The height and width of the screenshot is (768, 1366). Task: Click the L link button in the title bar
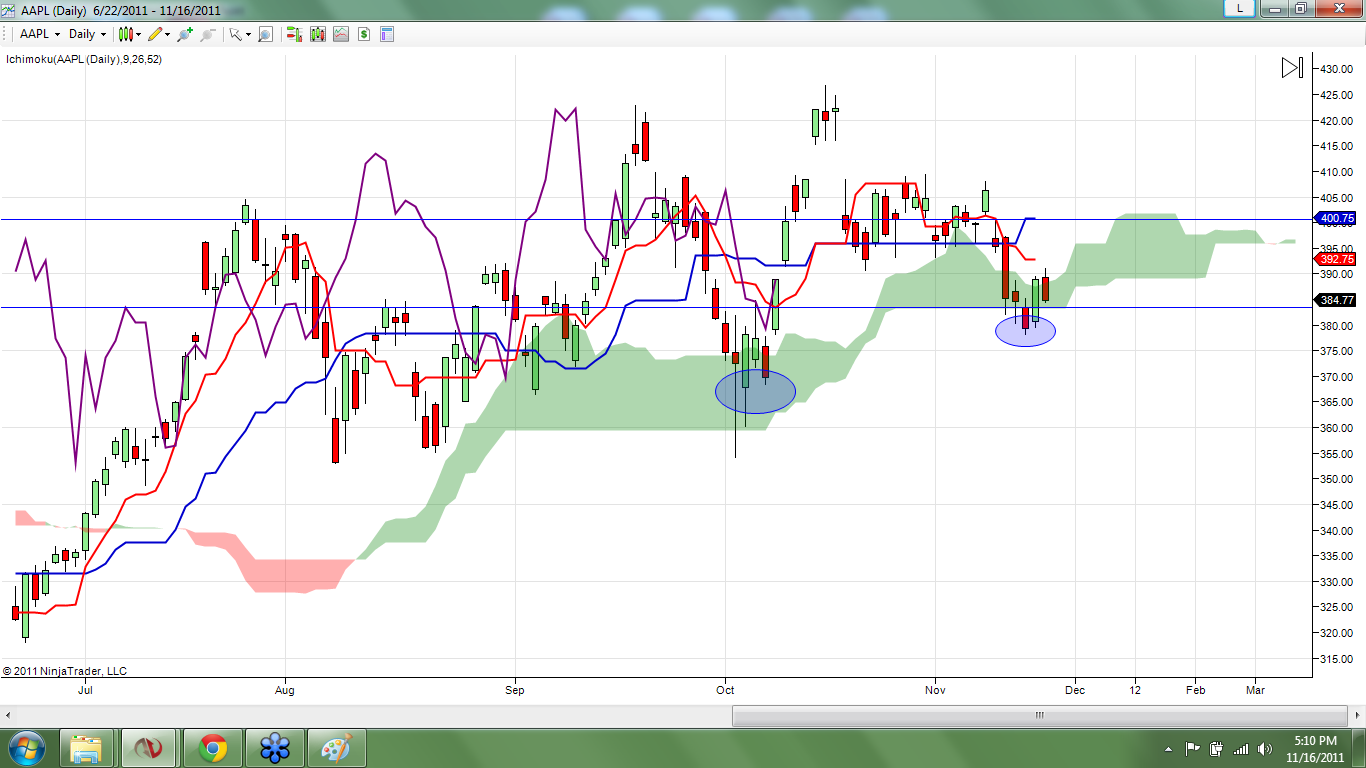pyautogui.click(x=1240, y=8)
